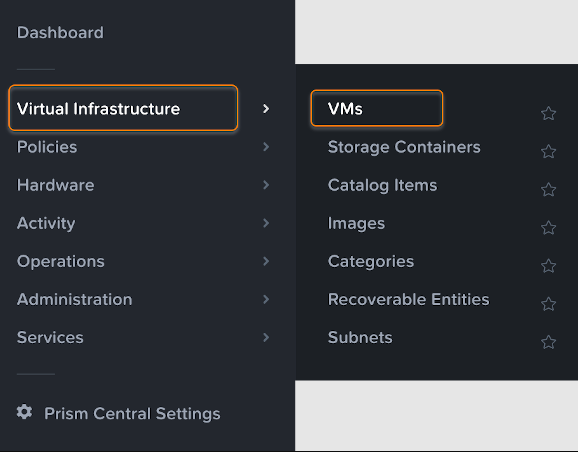Expand the Activity submenu chevron
578x452 pixels.
(266, 223)
